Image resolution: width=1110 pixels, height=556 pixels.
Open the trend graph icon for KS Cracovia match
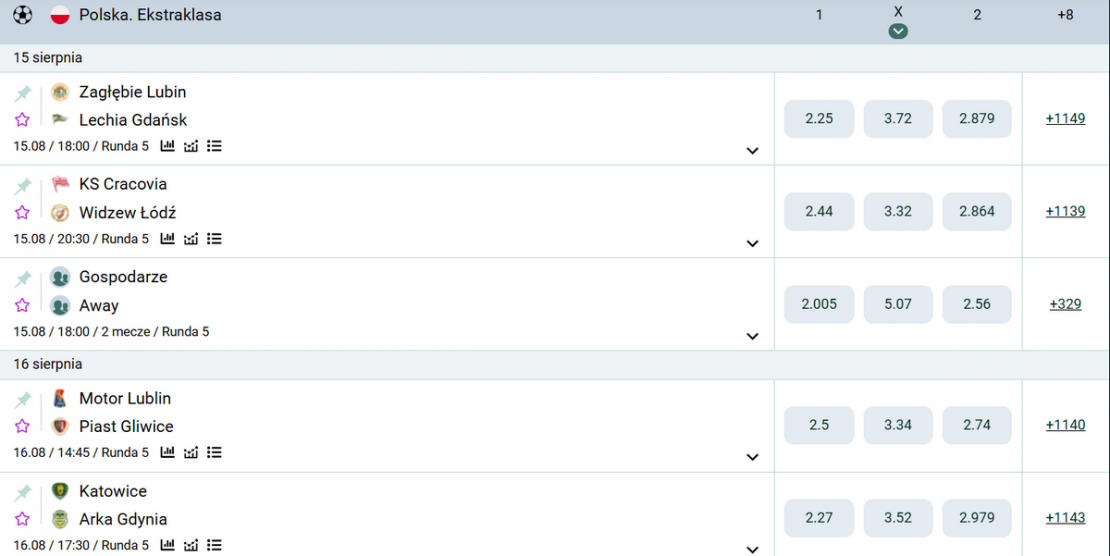pos(191,239)
